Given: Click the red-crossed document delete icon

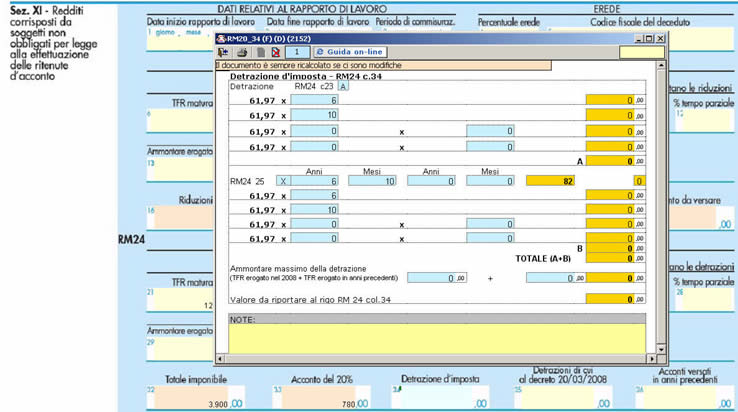Looking at the screenshot, I should pos(275,51).
